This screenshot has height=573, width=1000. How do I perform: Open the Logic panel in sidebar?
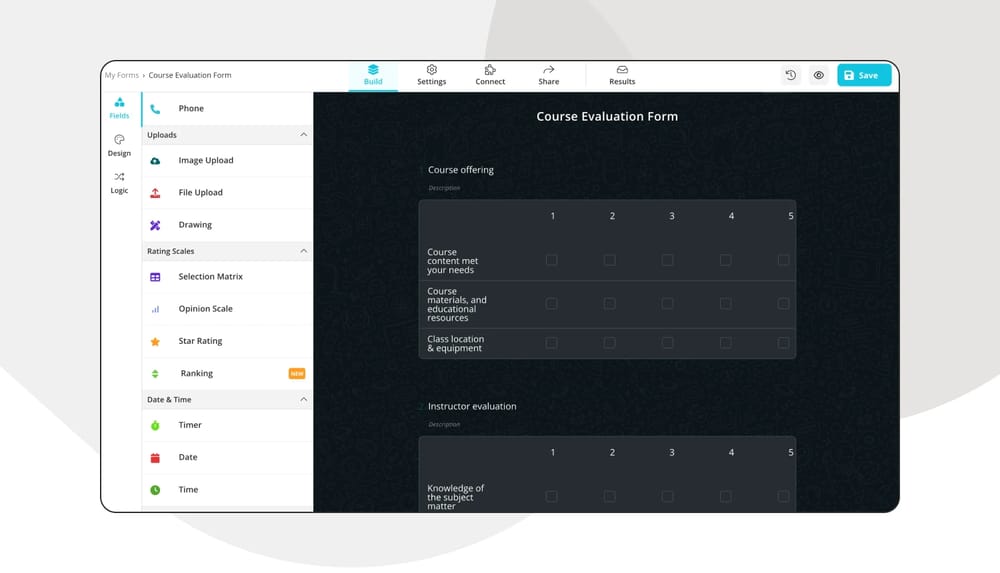point(119,183)
